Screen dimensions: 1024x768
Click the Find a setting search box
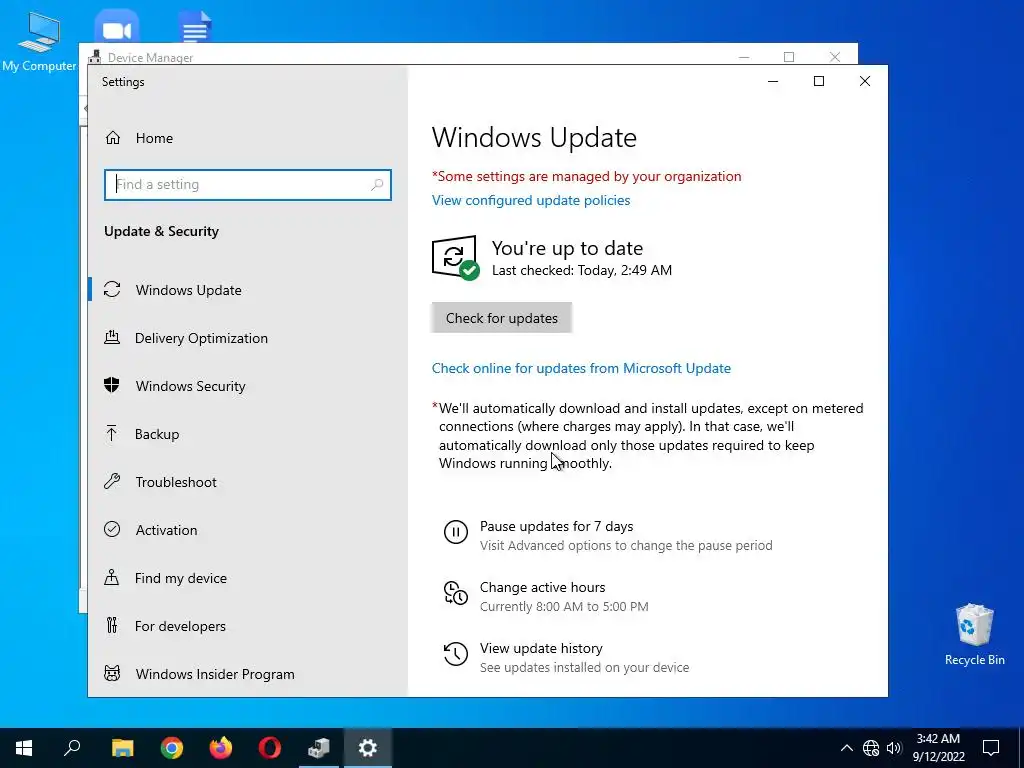pyautogui.click(x=248, y=185)
